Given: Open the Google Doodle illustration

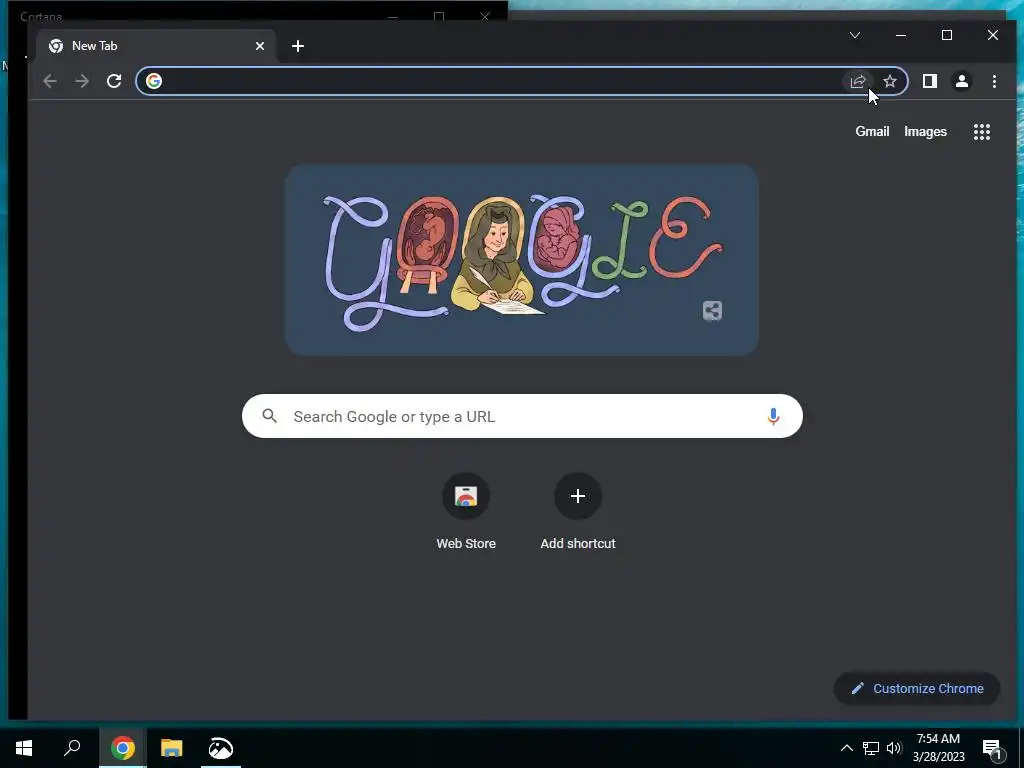Looking at the screenshot, I should click(522, 260).
